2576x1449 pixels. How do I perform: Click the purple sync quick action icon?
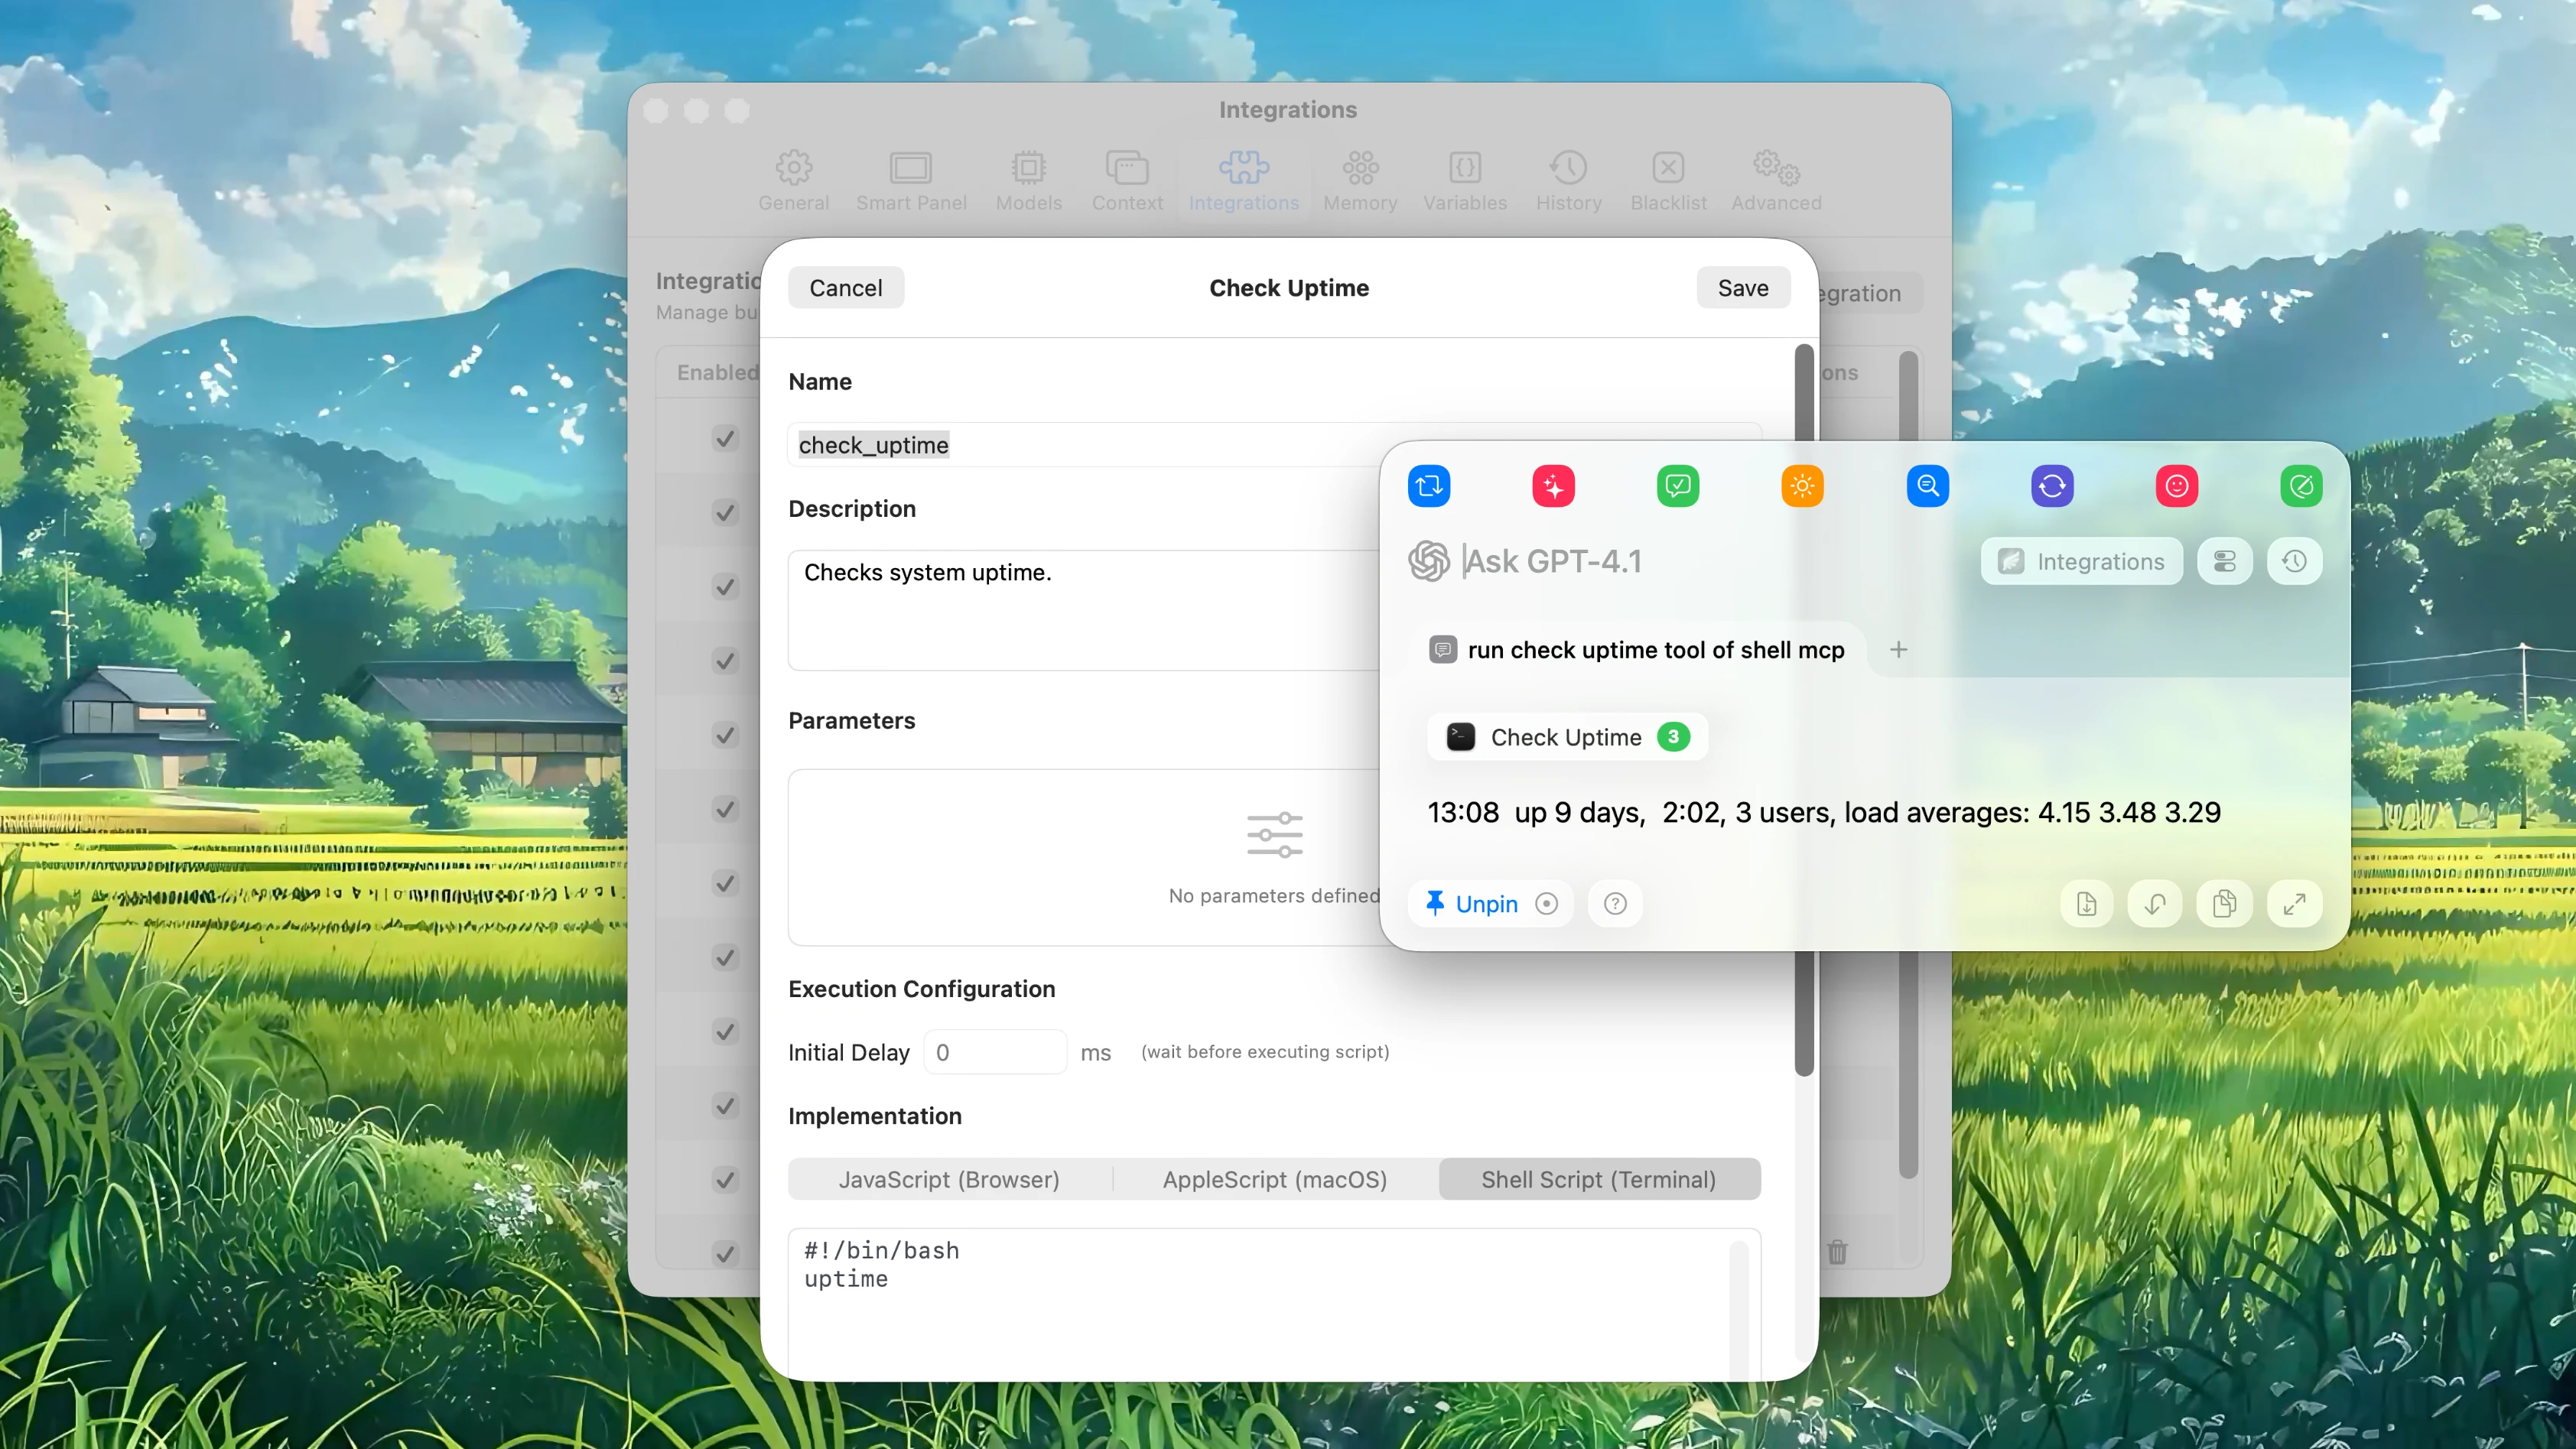(x=2052, y=487)
